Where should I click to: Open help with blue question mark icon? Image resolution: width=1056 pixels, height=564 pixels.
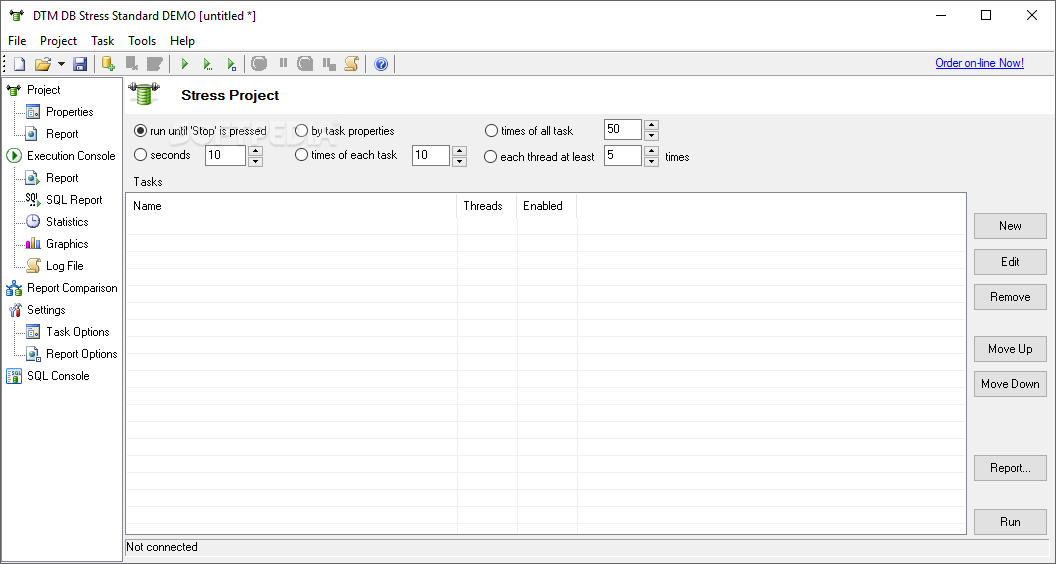[x=381, y=64]
